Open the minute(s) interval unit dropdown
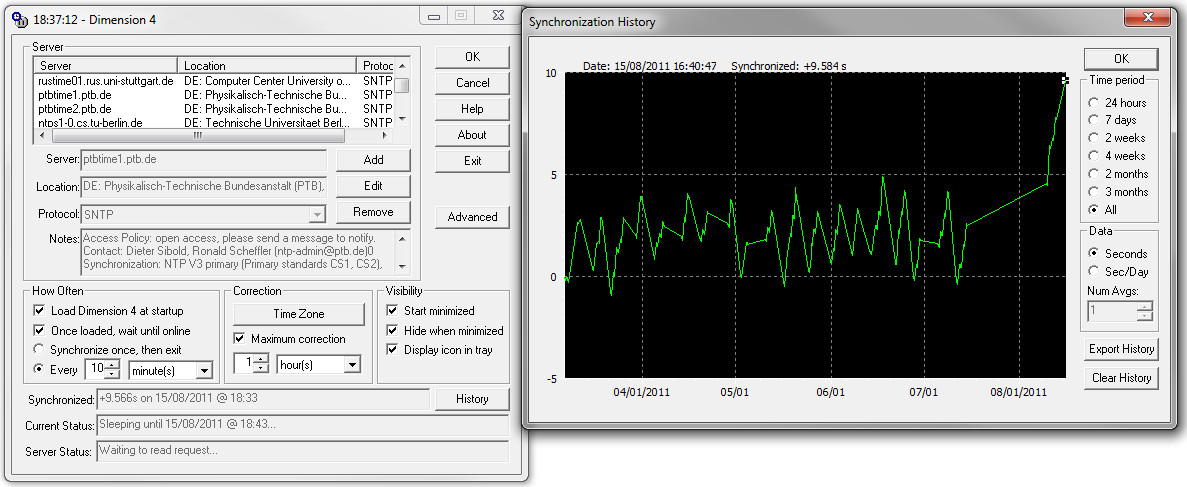This screenshot has height=487, width=1187. click(204, 371)
